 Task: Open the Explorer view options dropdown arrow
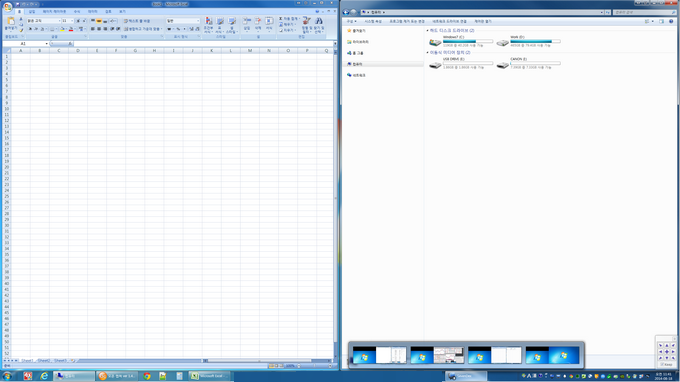pos(653,21)
